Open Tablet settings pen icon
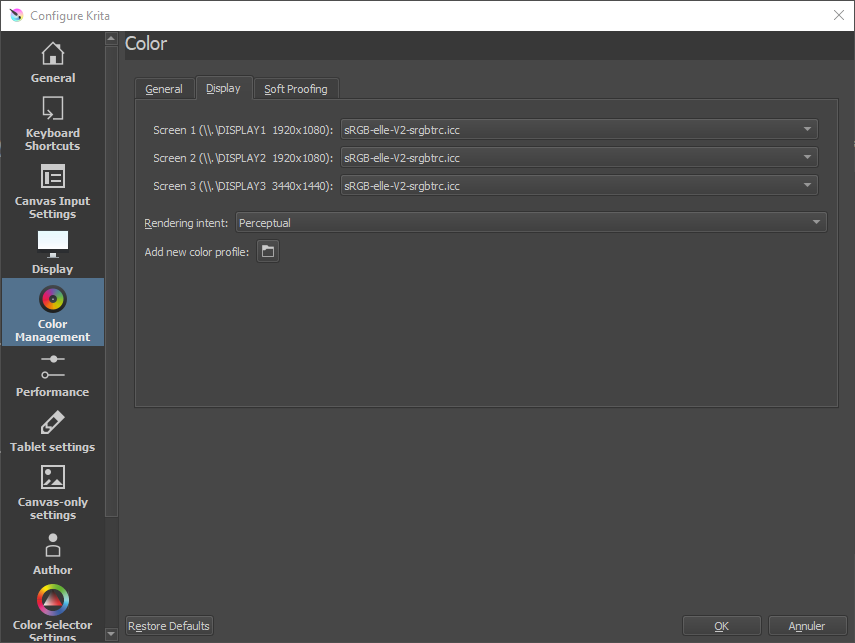This screenshot has width=855, height=643. coord(52,422)
